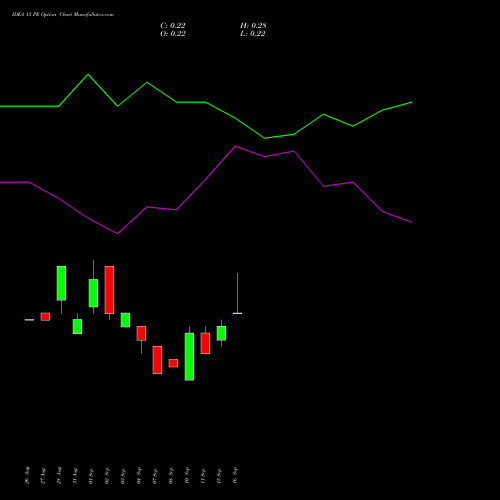Select the 02 Sep date label
500x500 pixels.
[107, 475]
